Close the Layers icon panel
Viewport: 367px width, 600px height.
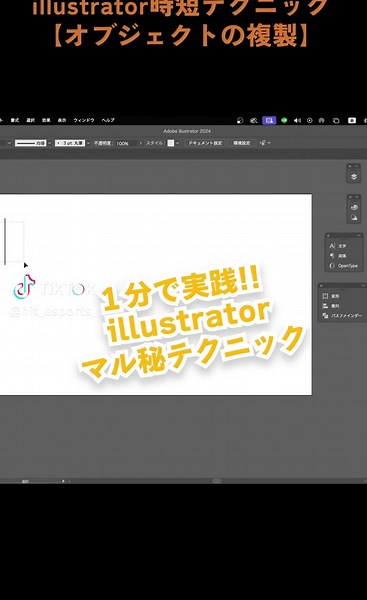350,166
